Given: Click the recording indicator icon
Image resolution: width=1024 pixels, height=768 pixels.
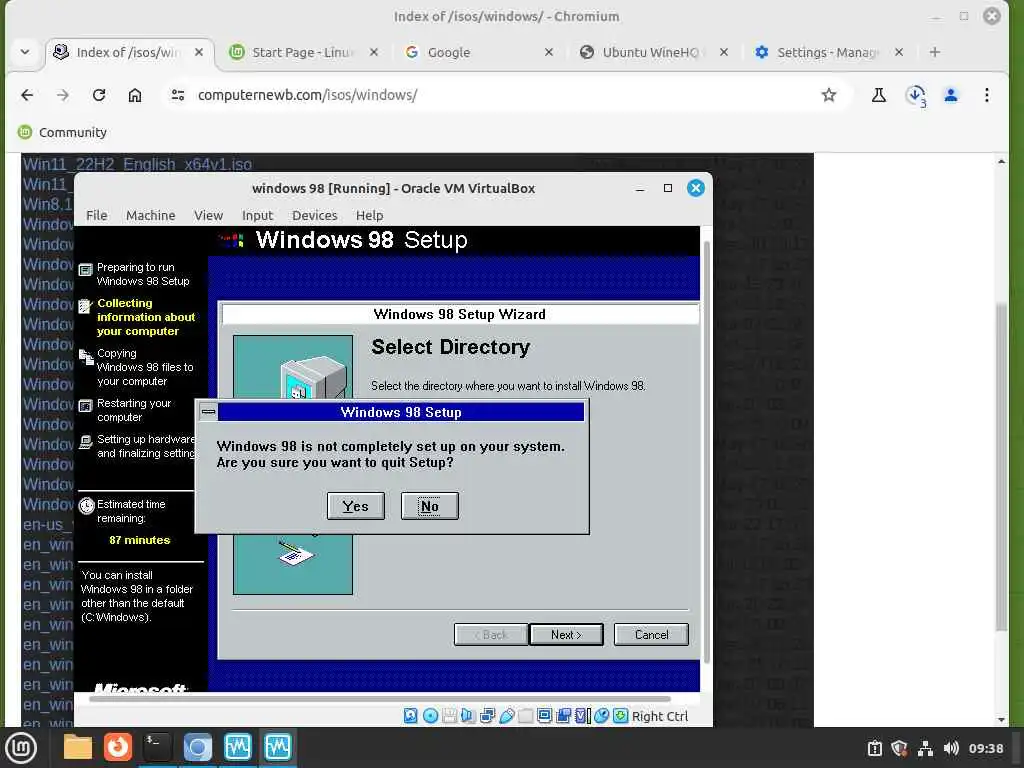Looking at the screenshot, I should [x=563, y=716].
